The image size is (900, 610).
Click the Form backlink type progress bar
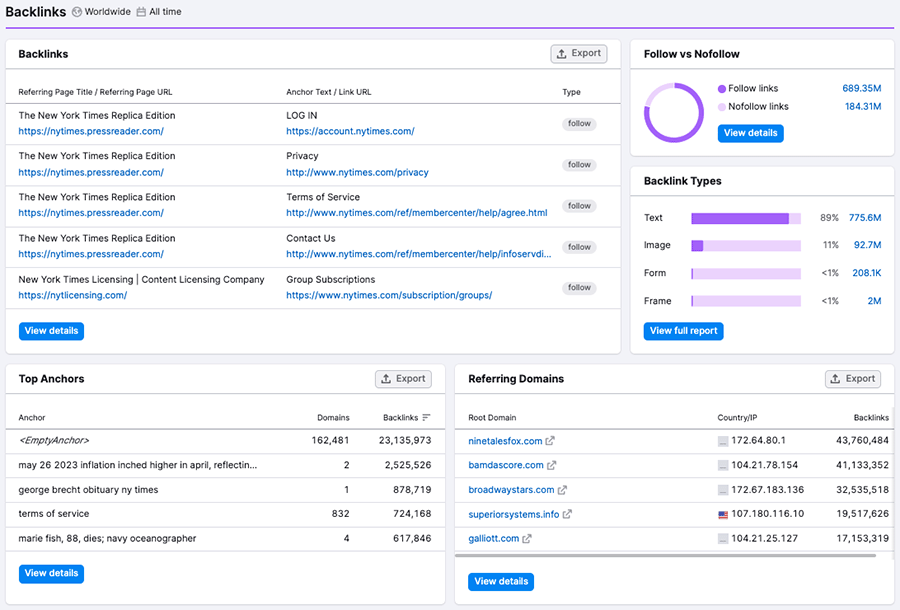click(x=746, y=274)
